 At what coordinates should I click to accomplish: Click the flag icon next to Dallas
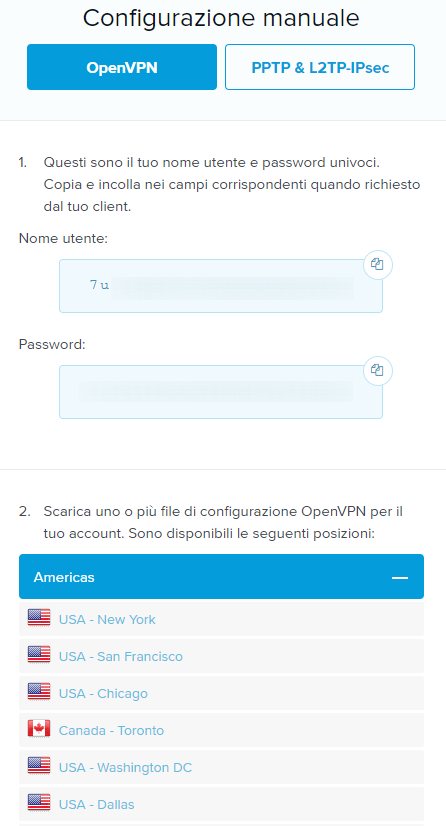point(39,802)
